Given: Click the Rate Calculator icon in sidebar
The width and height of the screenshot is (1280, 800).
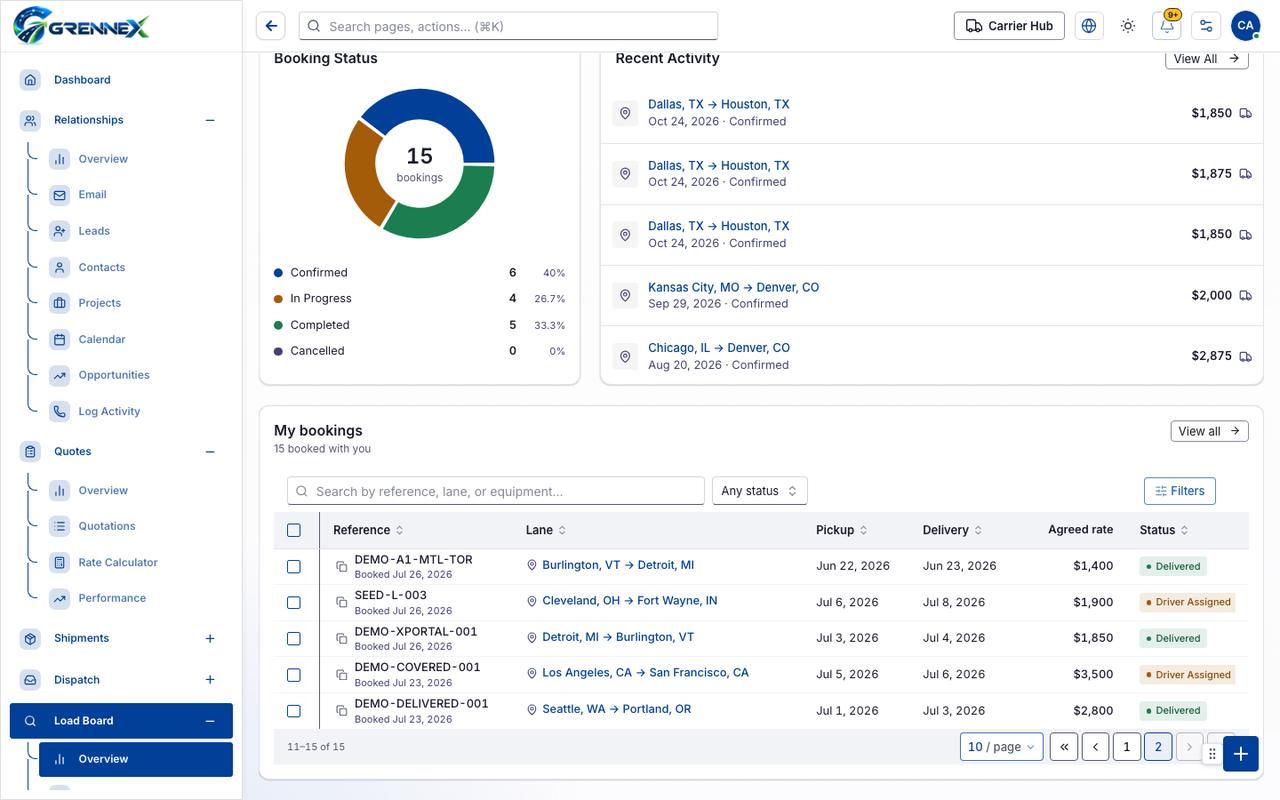Looking at the screenshot, I should [x=60, y=562].
